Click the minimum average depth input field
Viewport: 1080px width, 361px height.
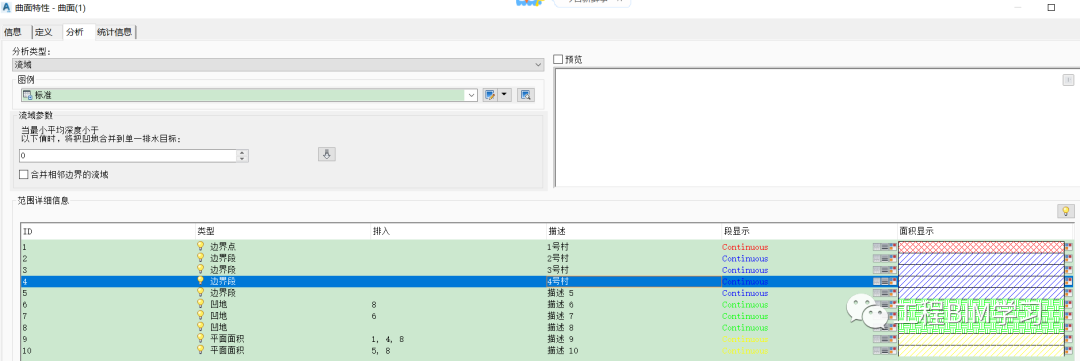point(127,156)
